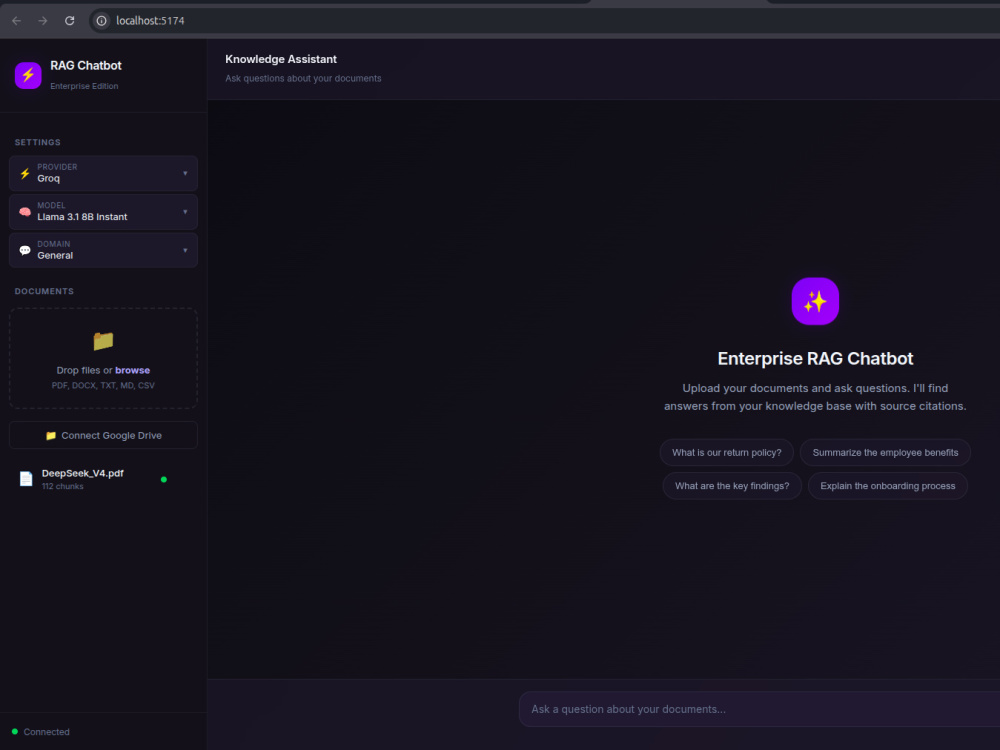Click the DOCUMENTS section label
Screen dimensions: 1000x750
tap(44, 291)
